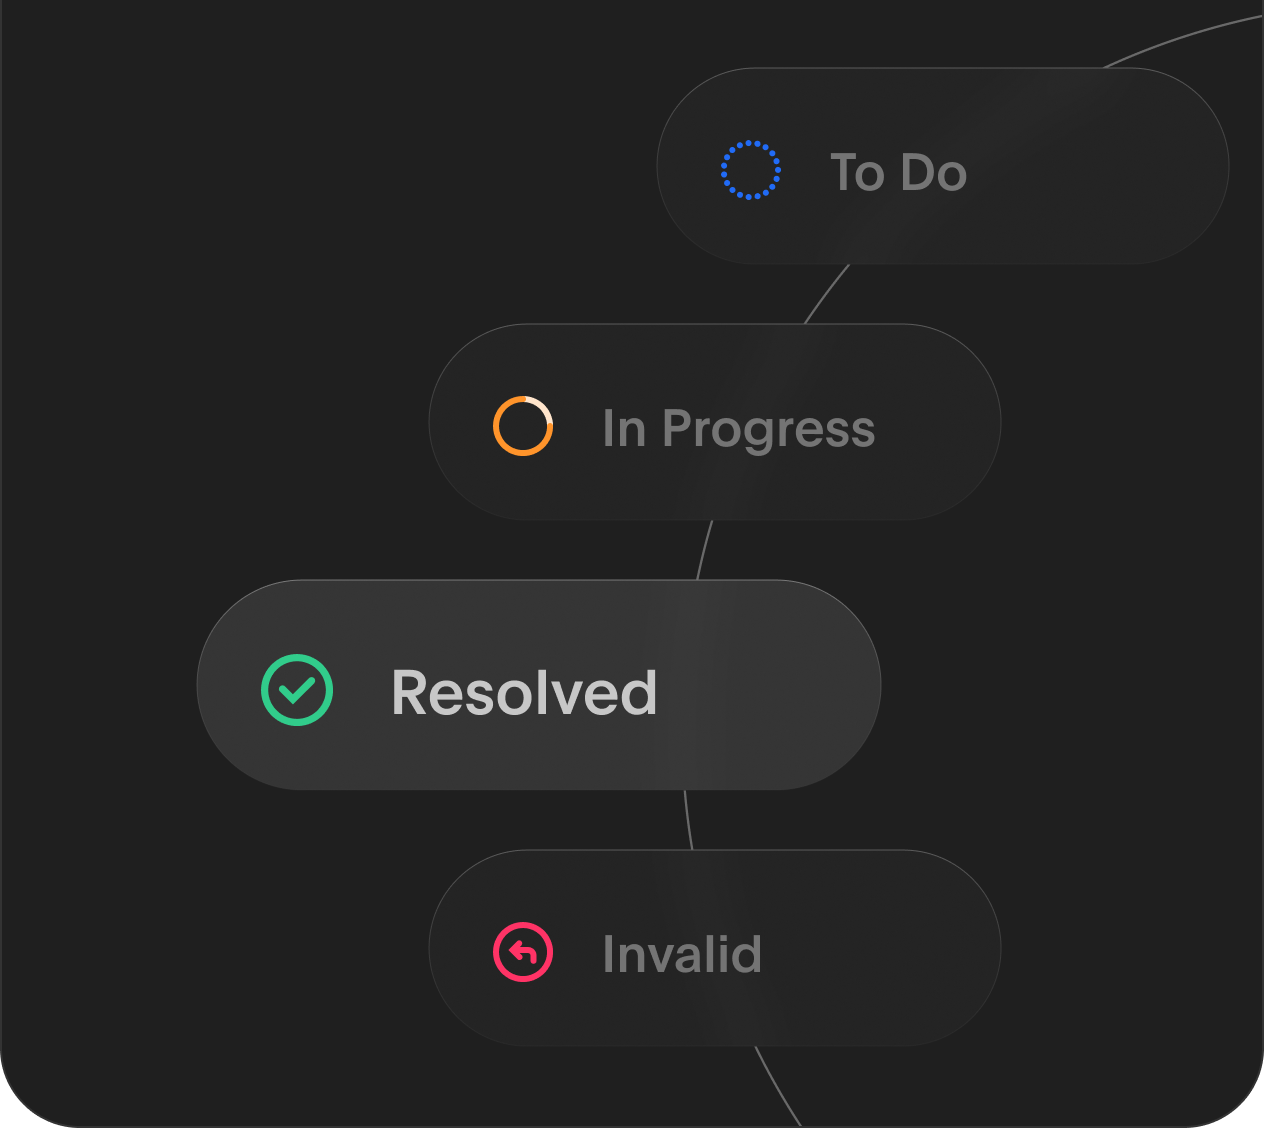Click the blue dotted circle To Do status icon
This screenshot has width=1264, height=1128.
pyautogui.click(x=750, y=172)
